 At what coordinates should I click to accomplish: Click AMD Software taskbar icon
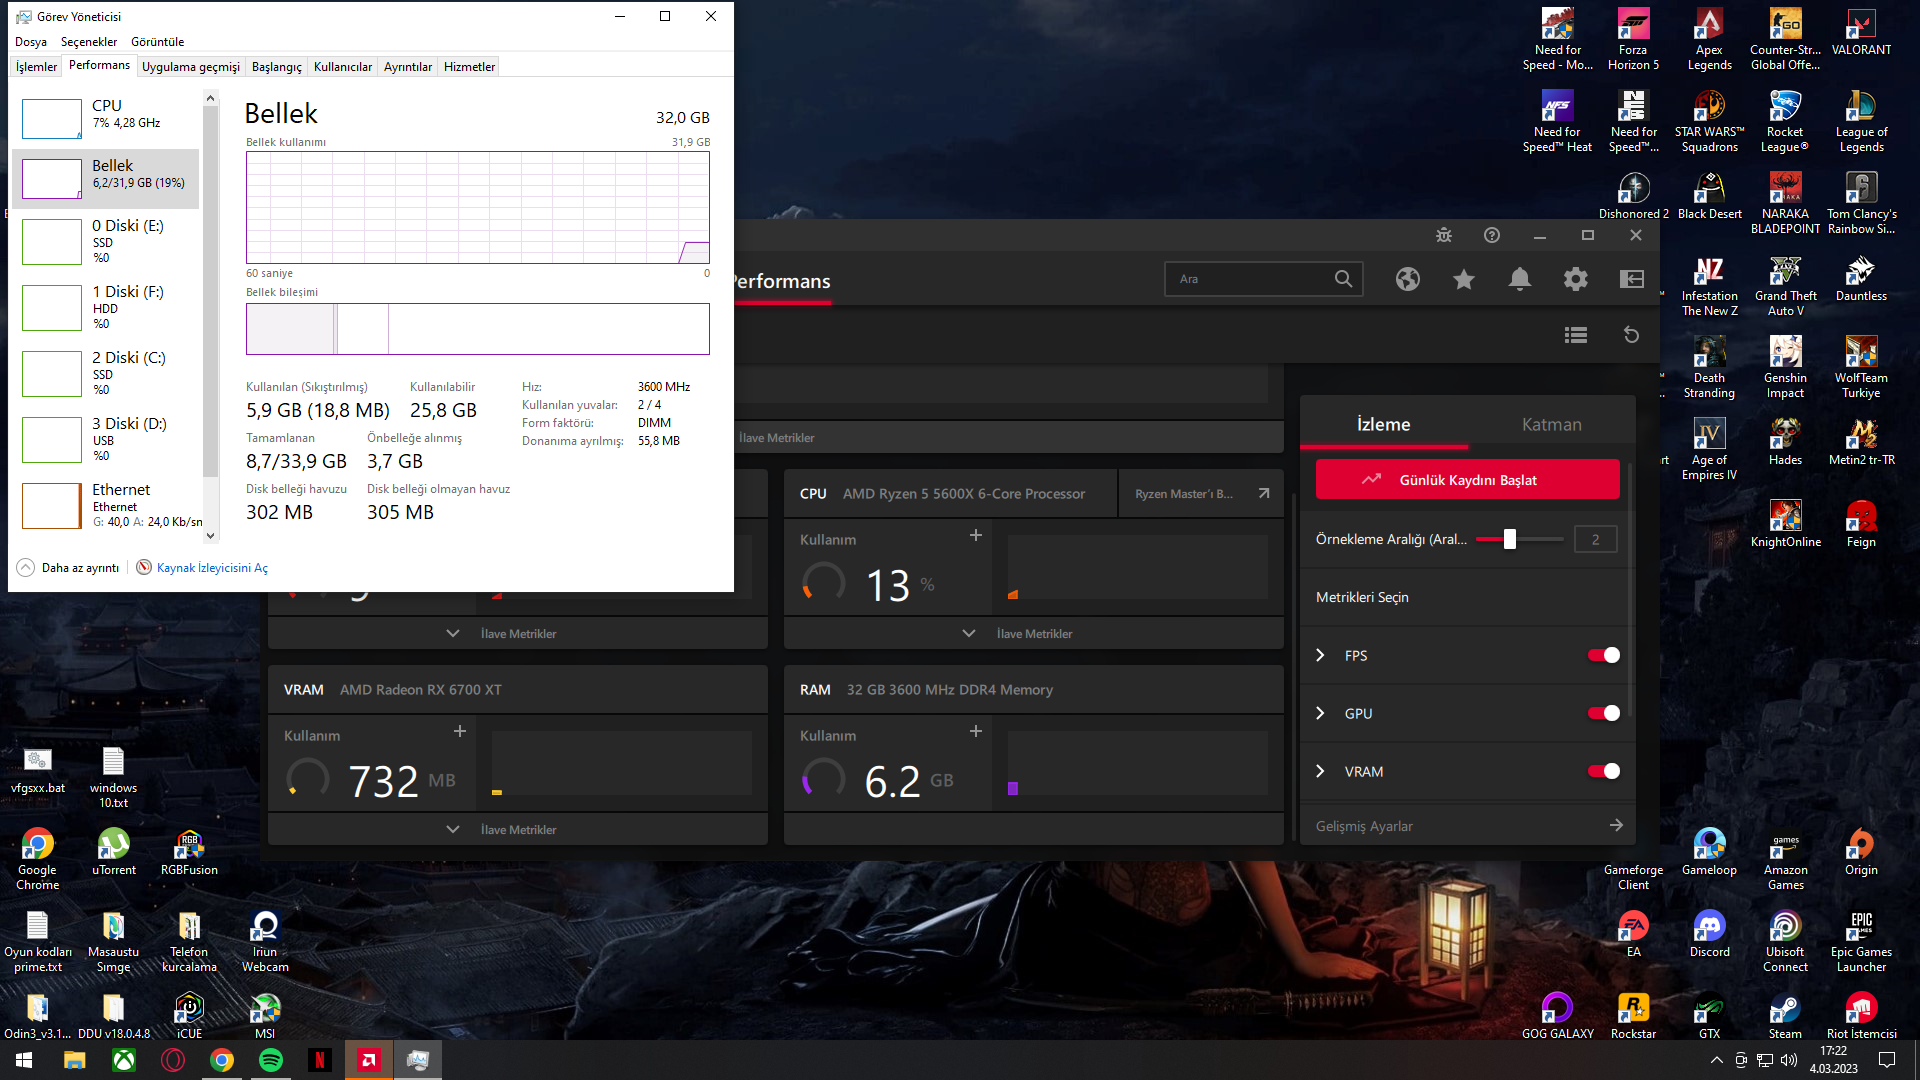tap(369, 1060)
